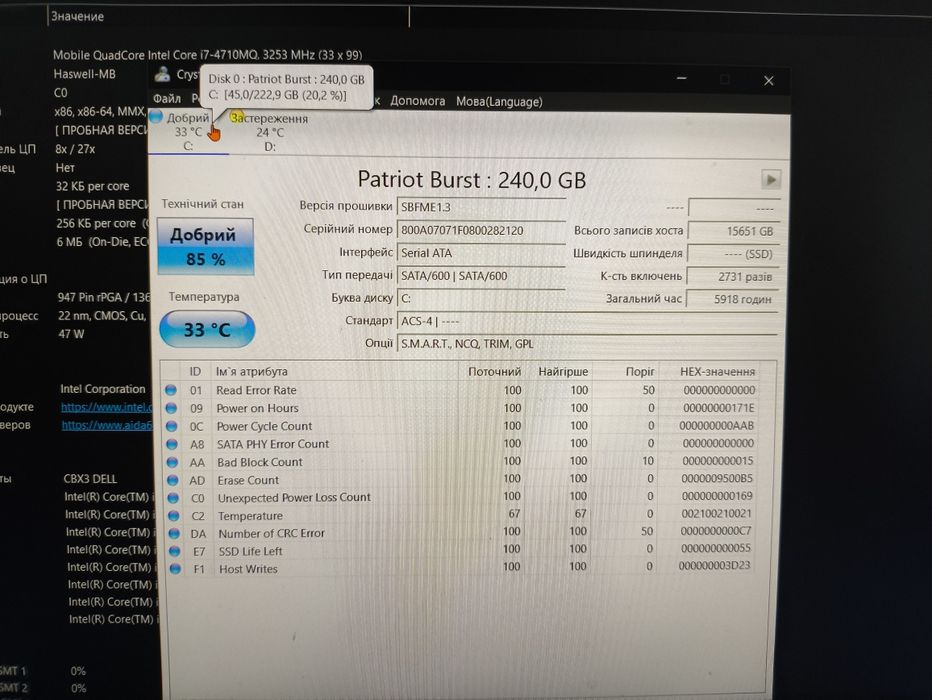932x700 pixels.
Task: Select the Erase Count attribute name
Action: [248, 480]
